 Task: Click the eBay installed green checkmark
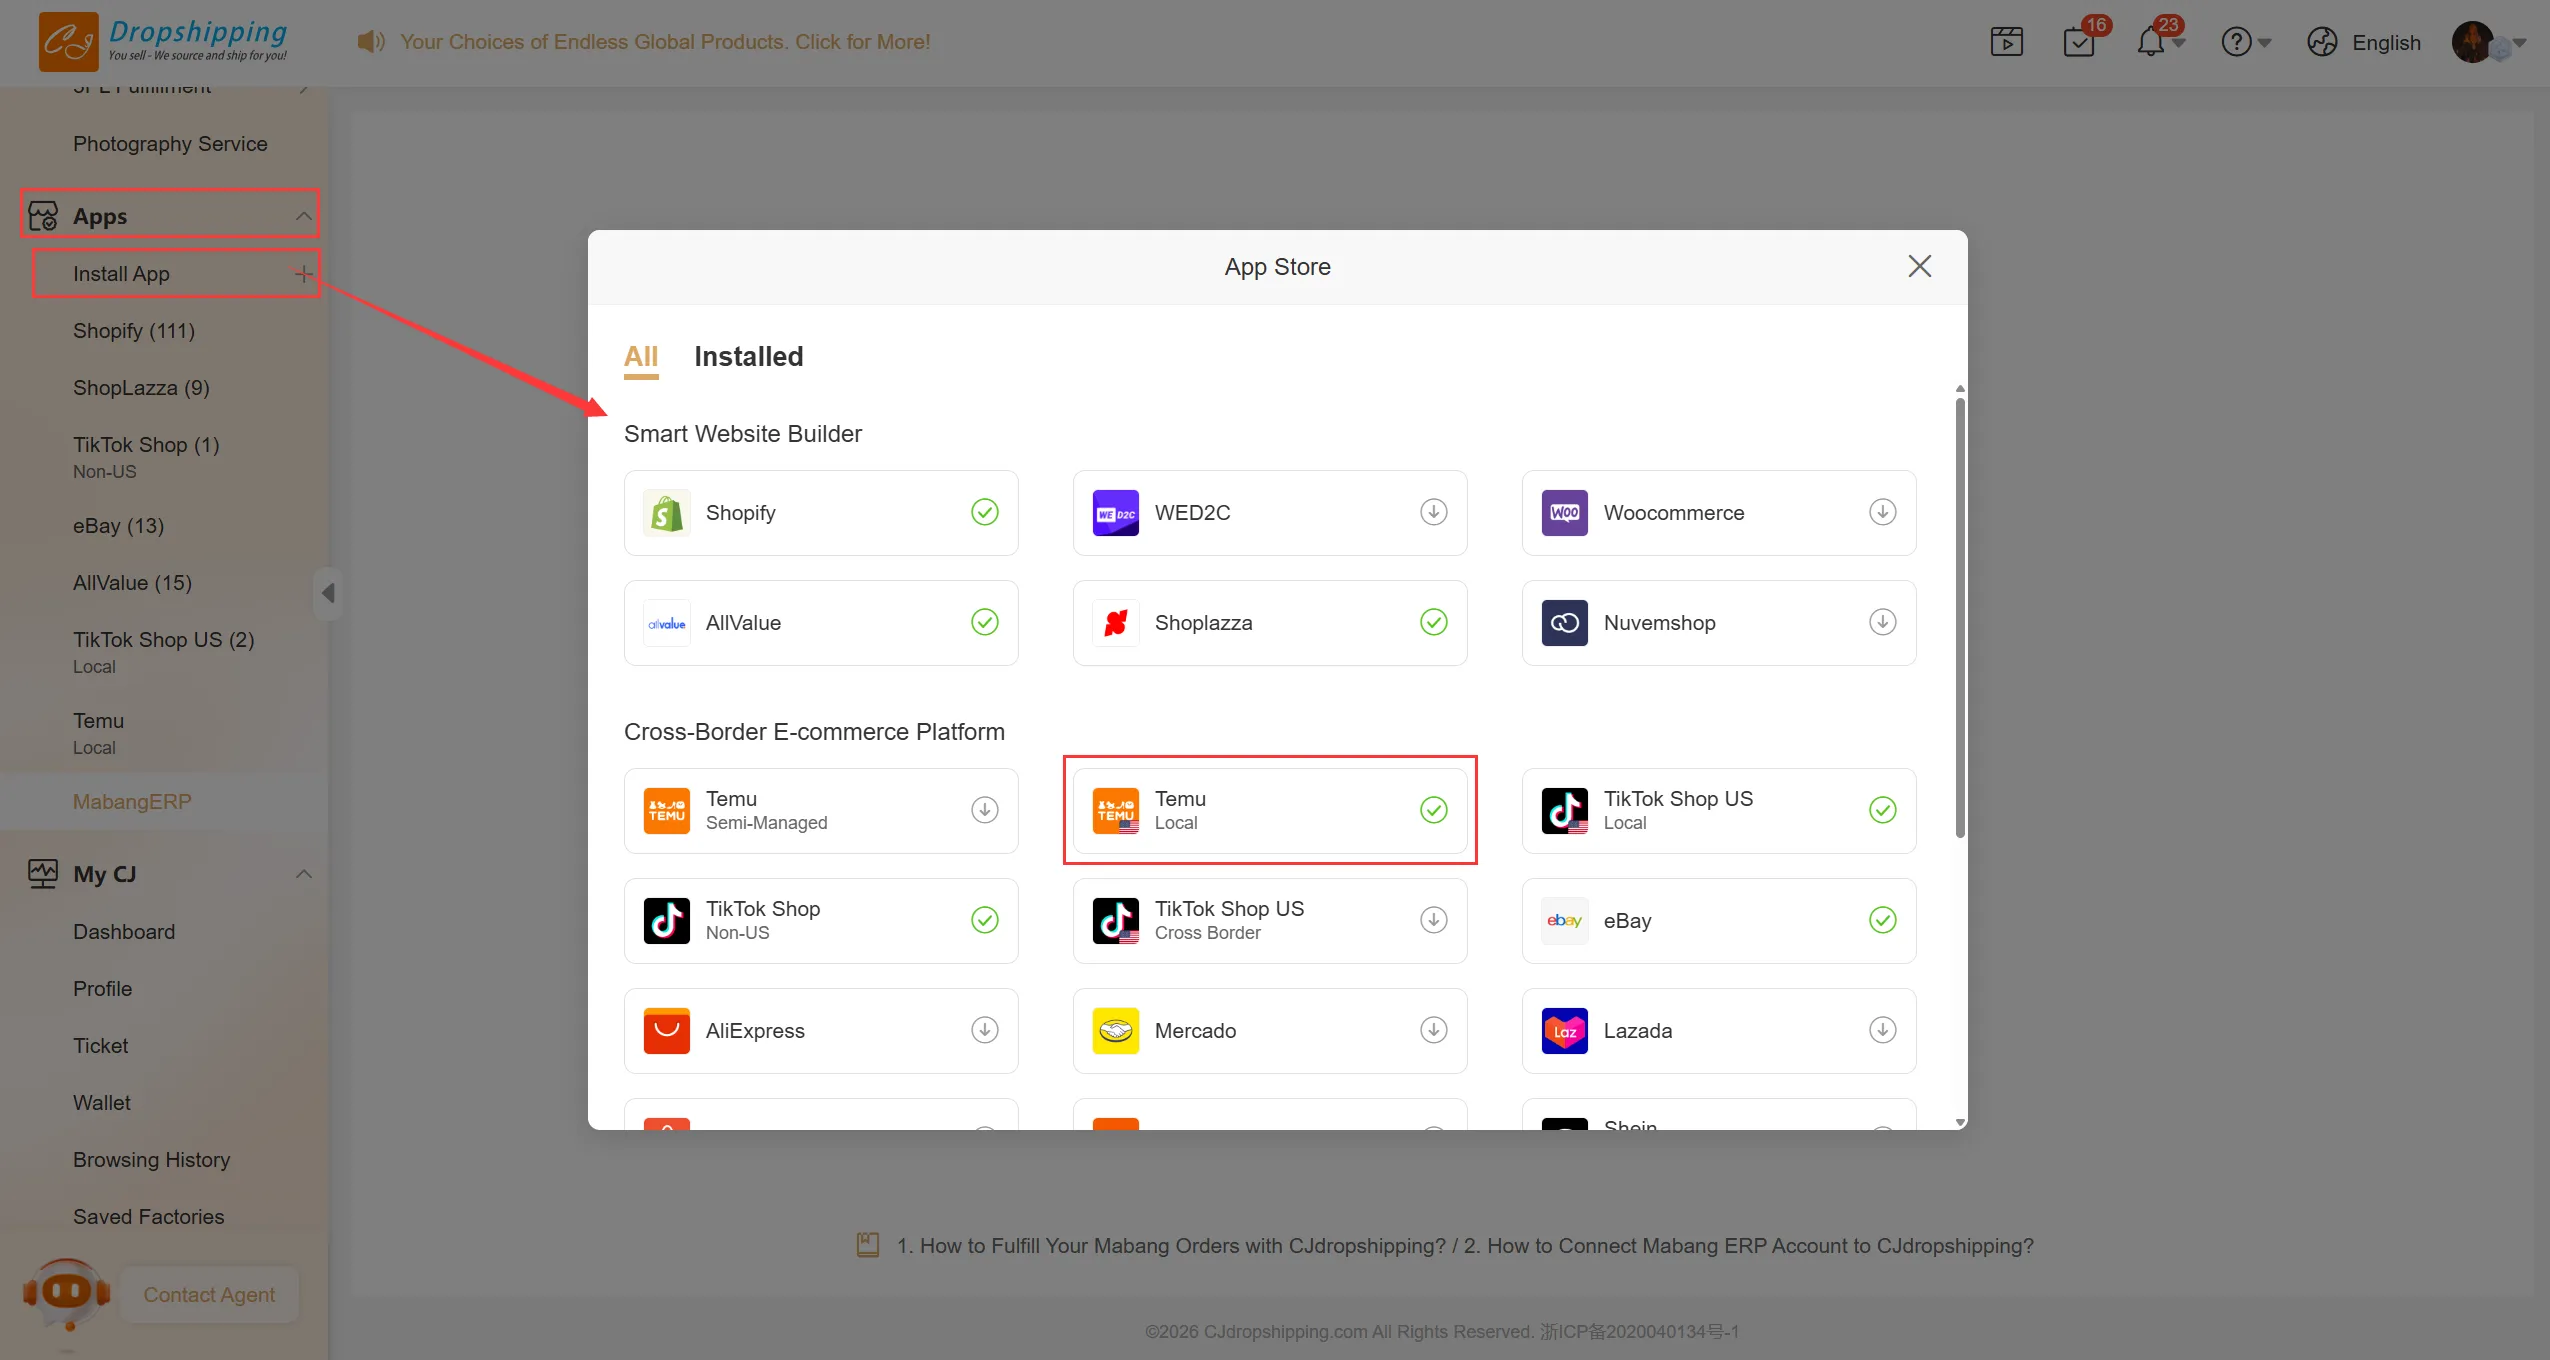[x=1882, y=920]
